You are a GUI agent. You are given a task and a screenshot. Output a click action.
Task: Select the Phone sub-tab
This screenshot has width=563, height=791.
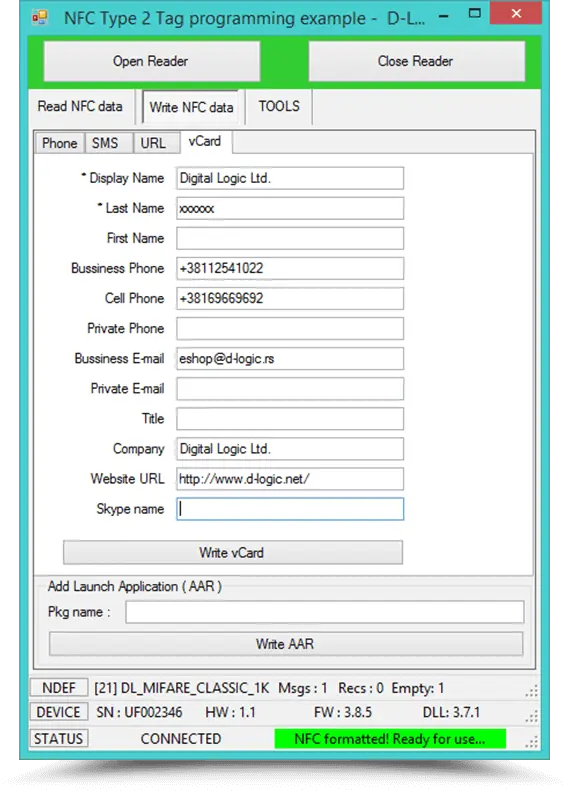[x=60, y=143]
